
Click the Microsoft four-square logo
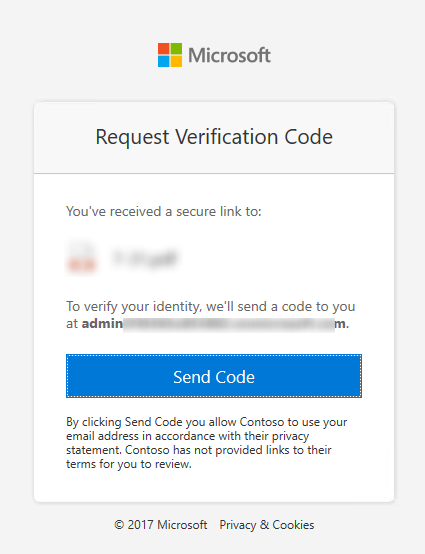170,55
